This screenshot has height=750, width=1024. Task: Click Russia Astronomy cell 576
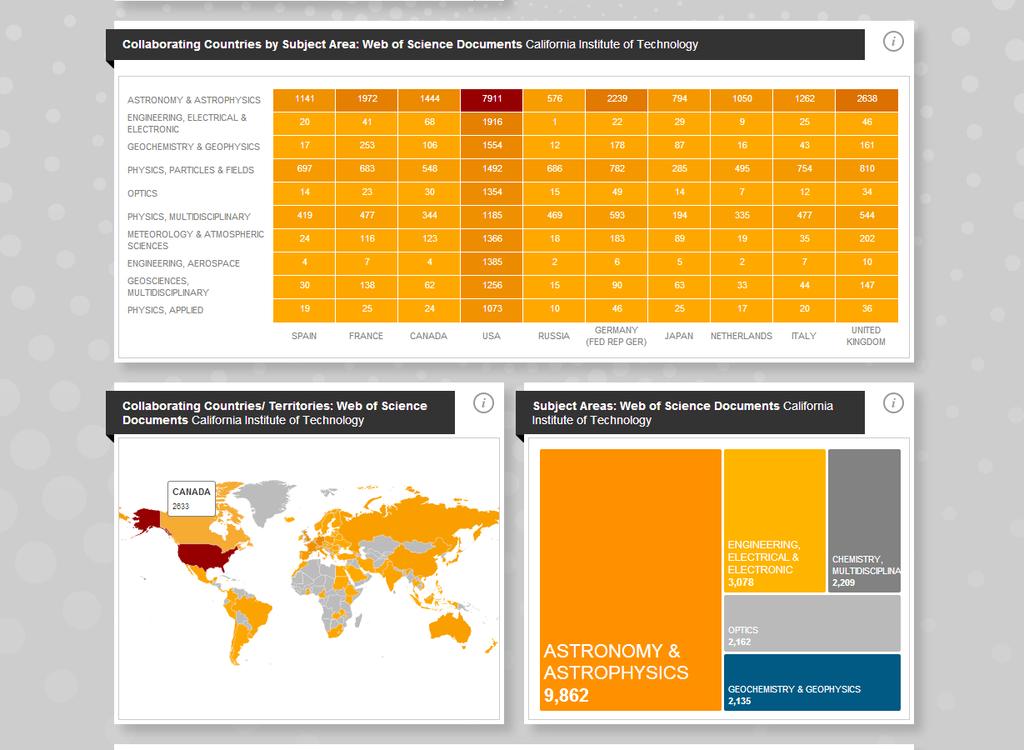(554, 100)
